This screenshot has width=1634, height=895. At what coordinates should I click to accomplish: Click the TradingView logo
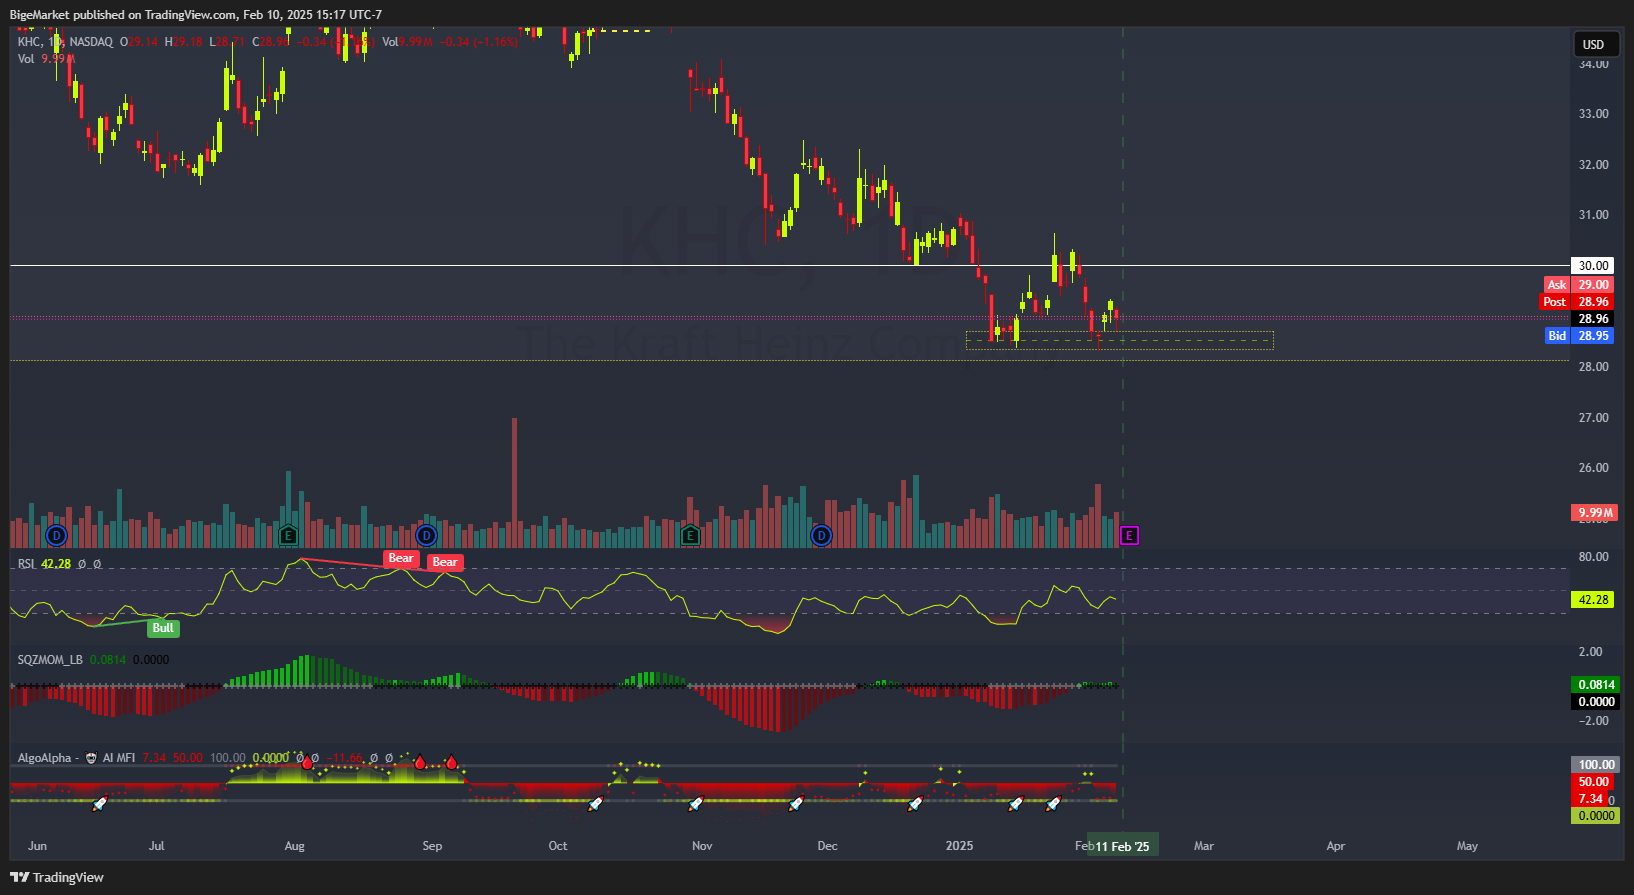point(57,877)
